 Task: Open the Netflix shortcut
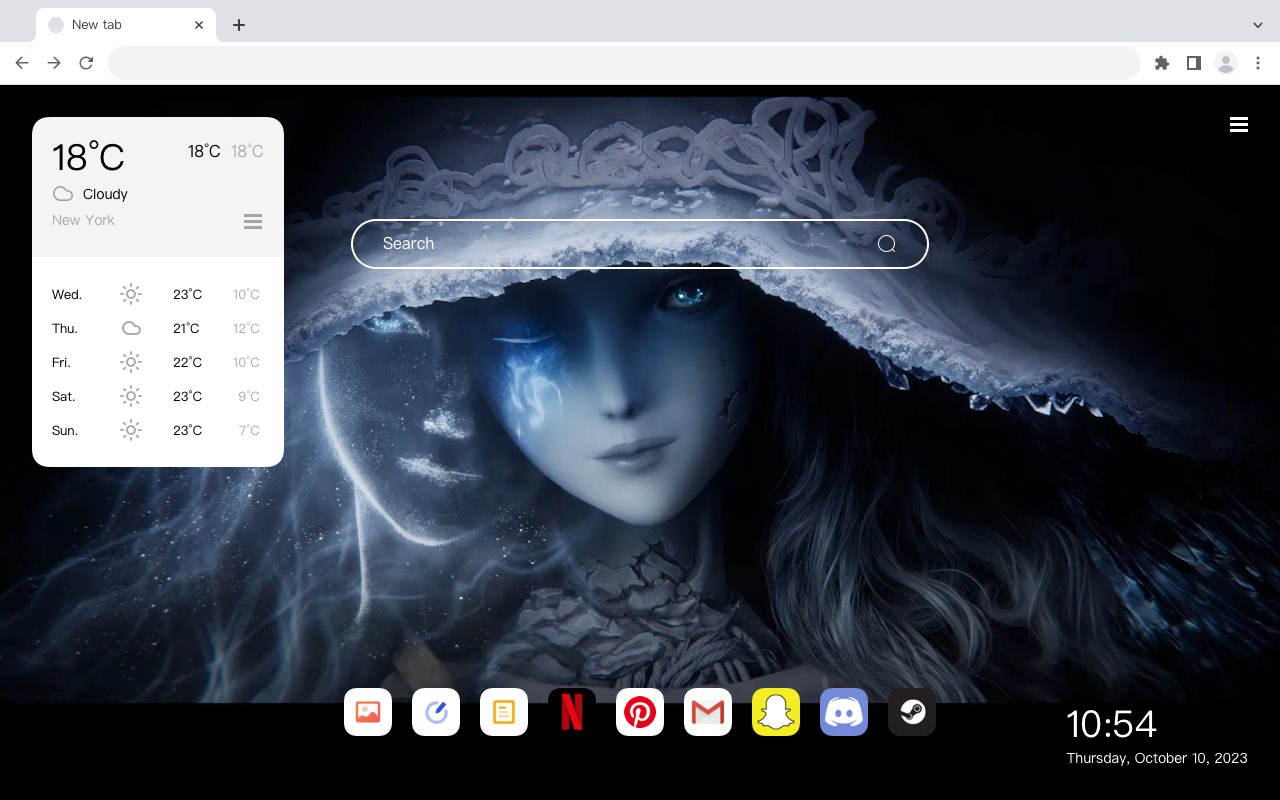[572, 712]
